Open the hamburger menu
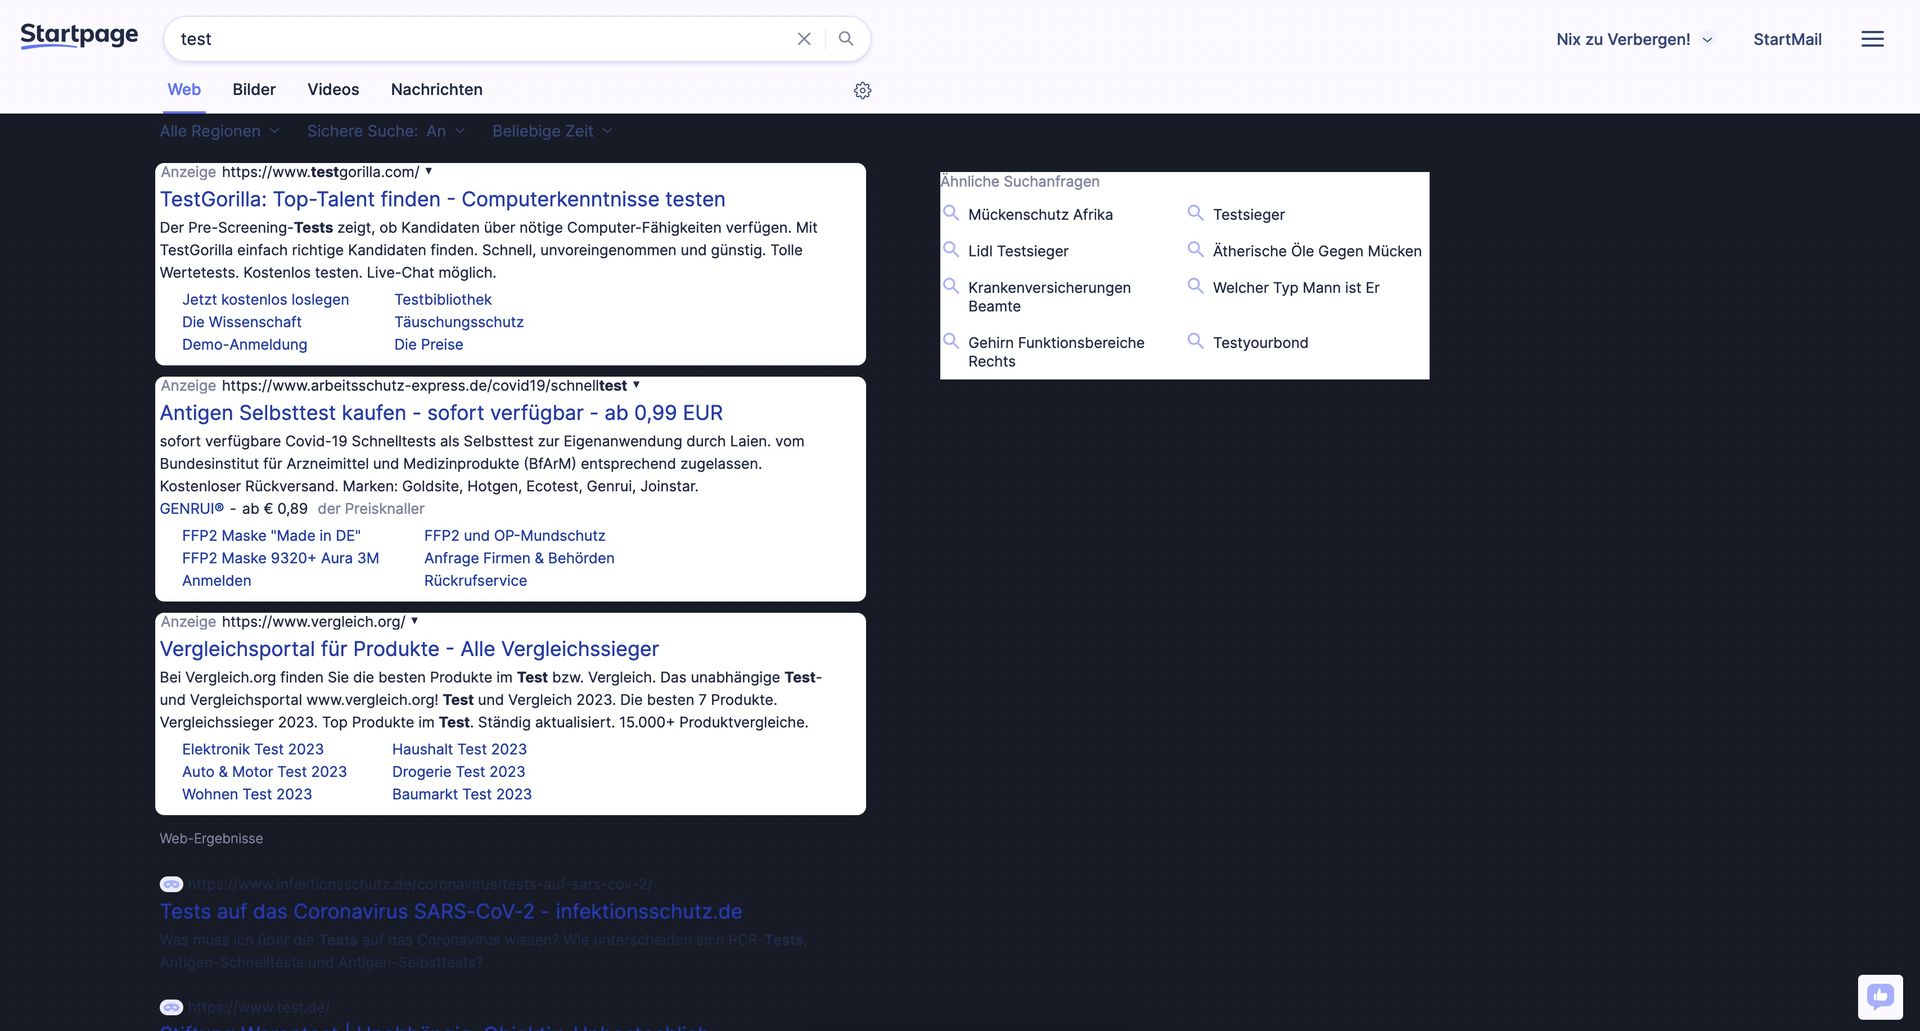Screen dimensions: 1920x1031 point(1872,39)
